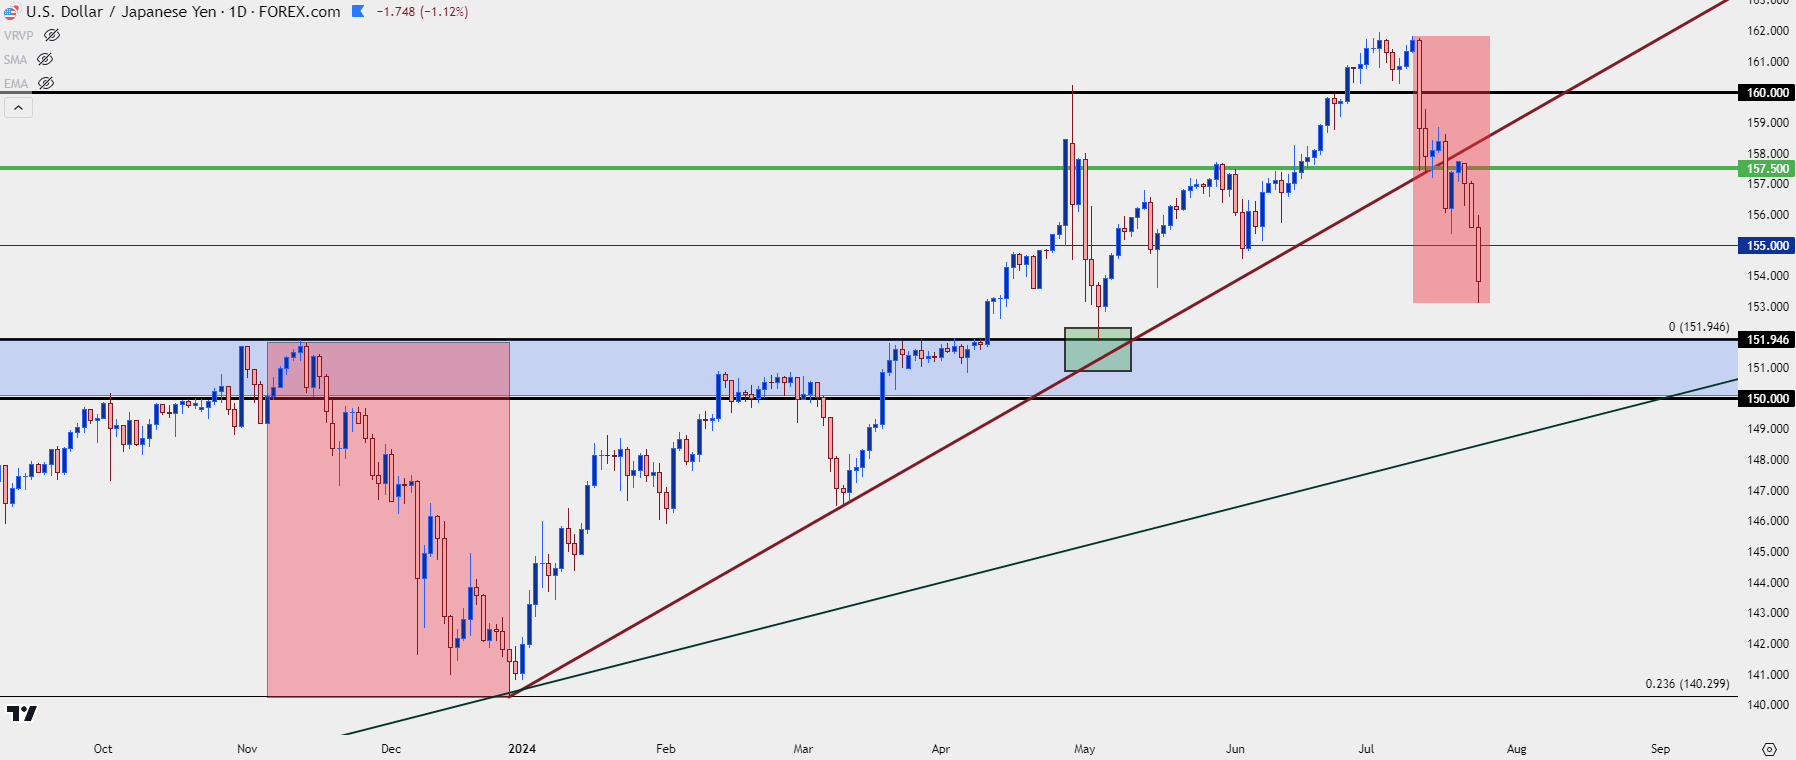Image resolution: width=1796 pixels, height=760 pixels.
Task: Click the 147.000 price scale value
Action: [x=1768, y=491]
